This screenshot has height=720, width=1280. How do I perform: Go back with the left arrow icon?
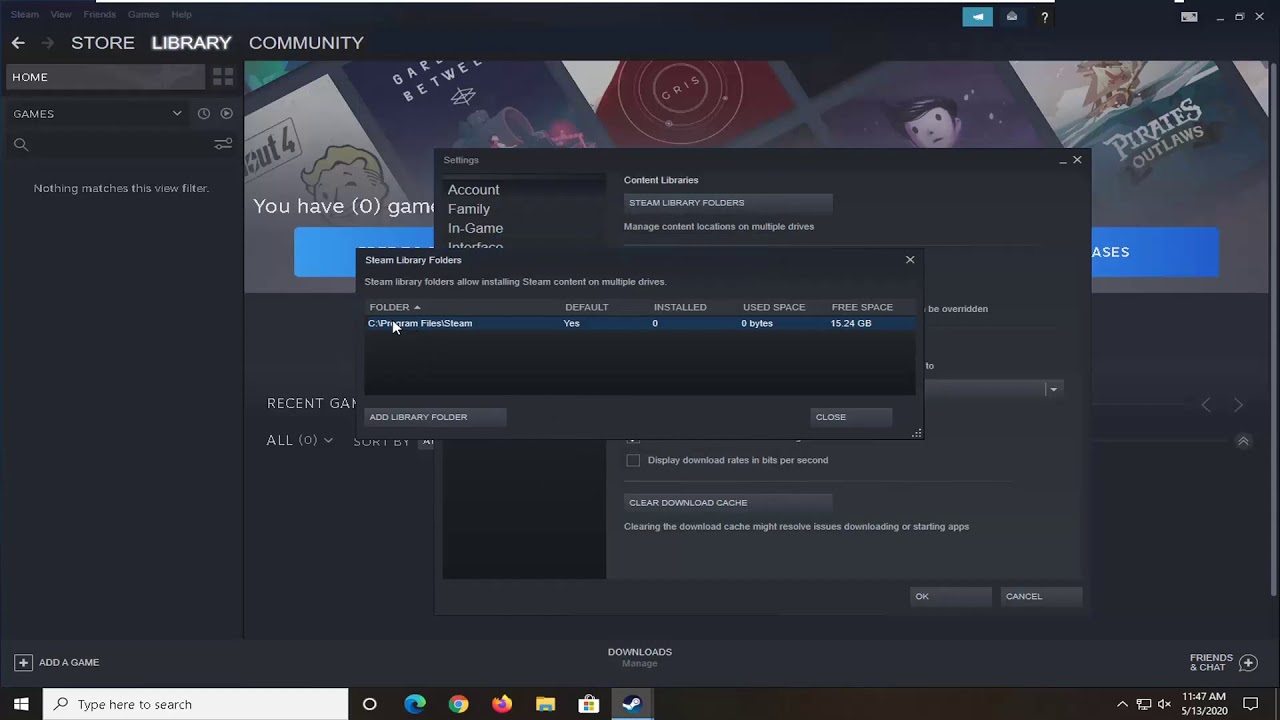coord(18,43)
